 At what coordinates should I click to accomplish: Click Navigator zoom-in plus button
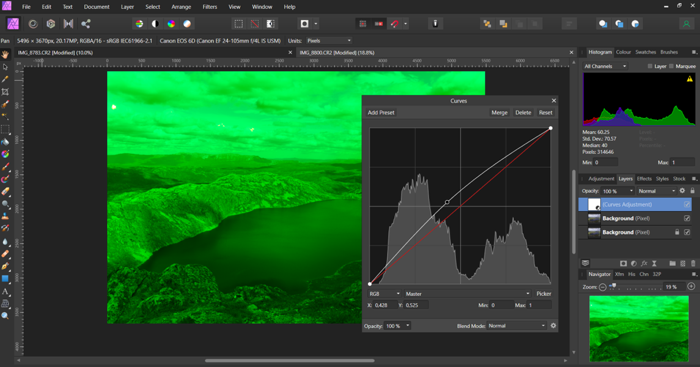pos(692,287)
